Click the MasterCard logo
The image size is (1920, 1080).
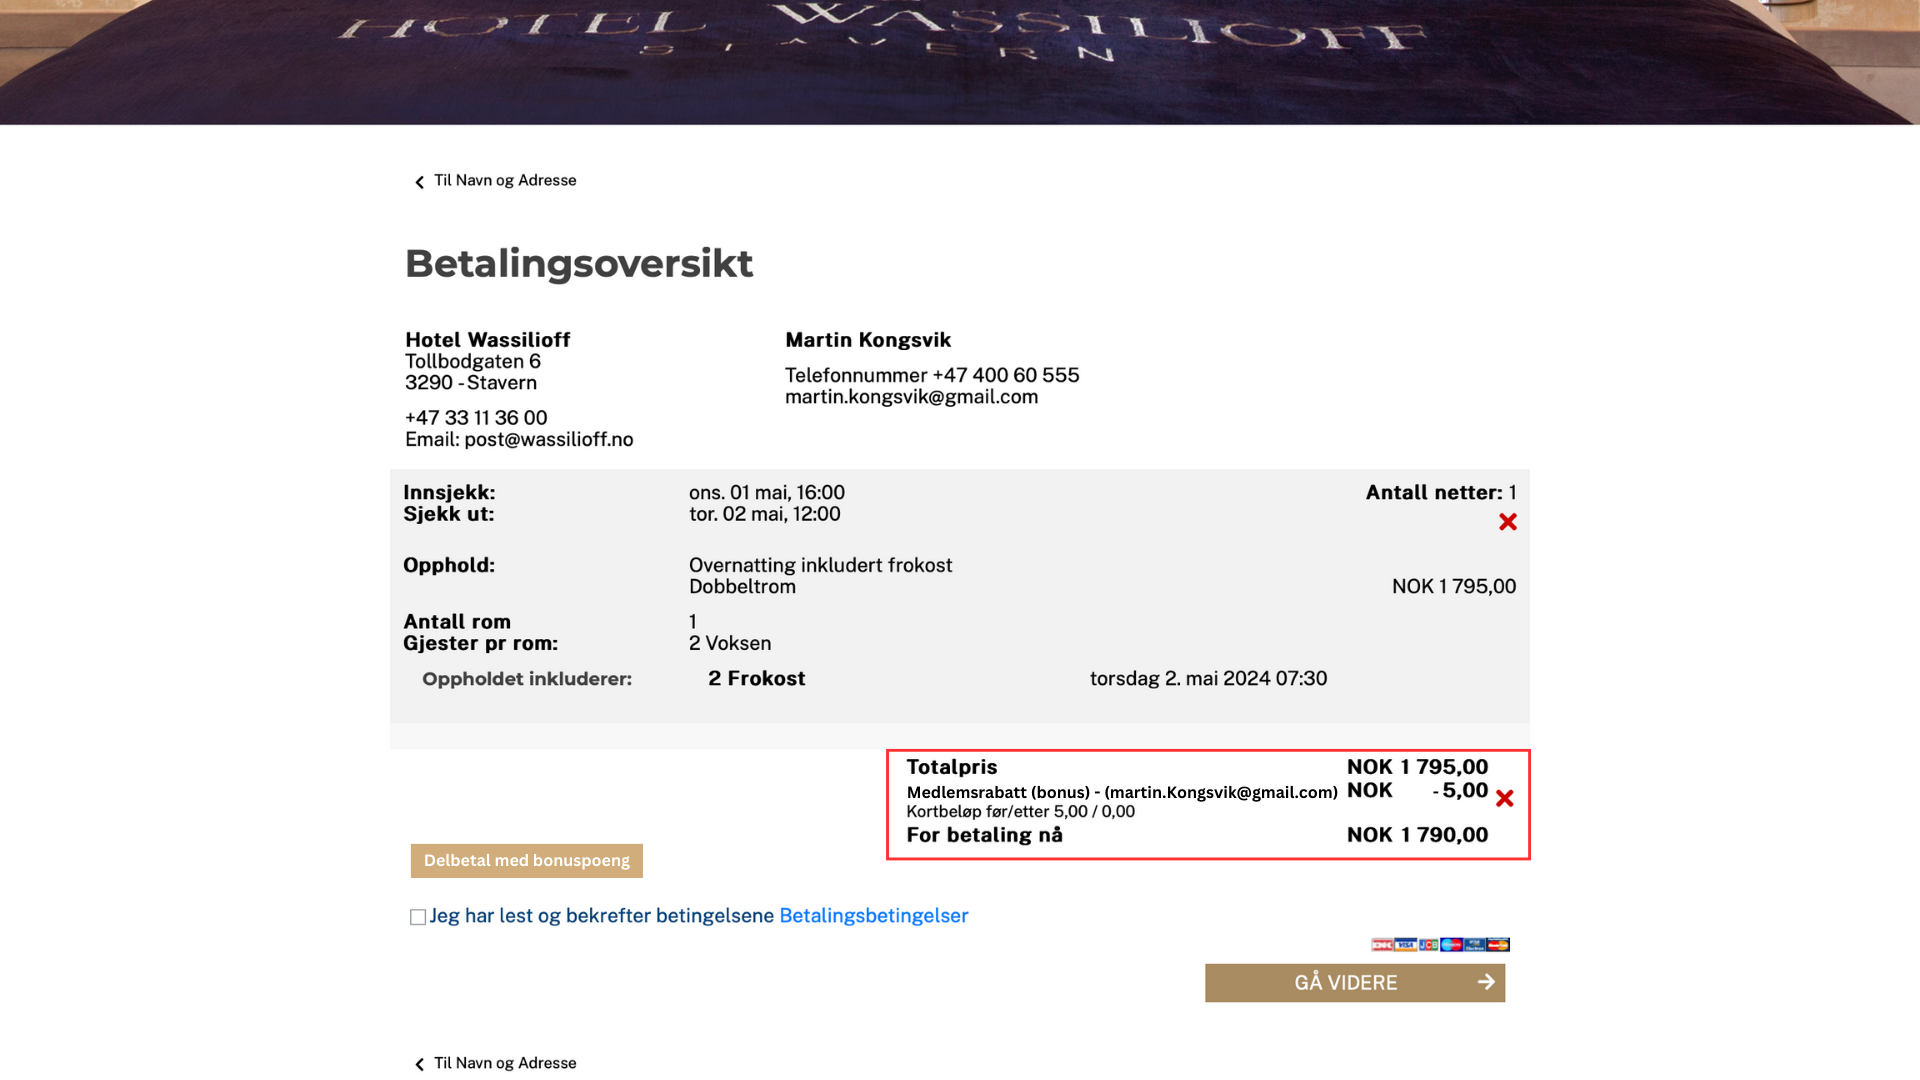(1498, 944)
